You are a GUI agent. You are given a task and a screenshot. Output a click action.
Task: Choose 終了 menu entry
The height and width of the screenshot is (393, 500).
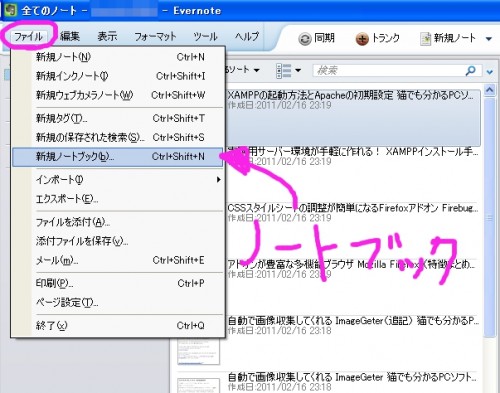pyautogui.click(x=118, y=325)
